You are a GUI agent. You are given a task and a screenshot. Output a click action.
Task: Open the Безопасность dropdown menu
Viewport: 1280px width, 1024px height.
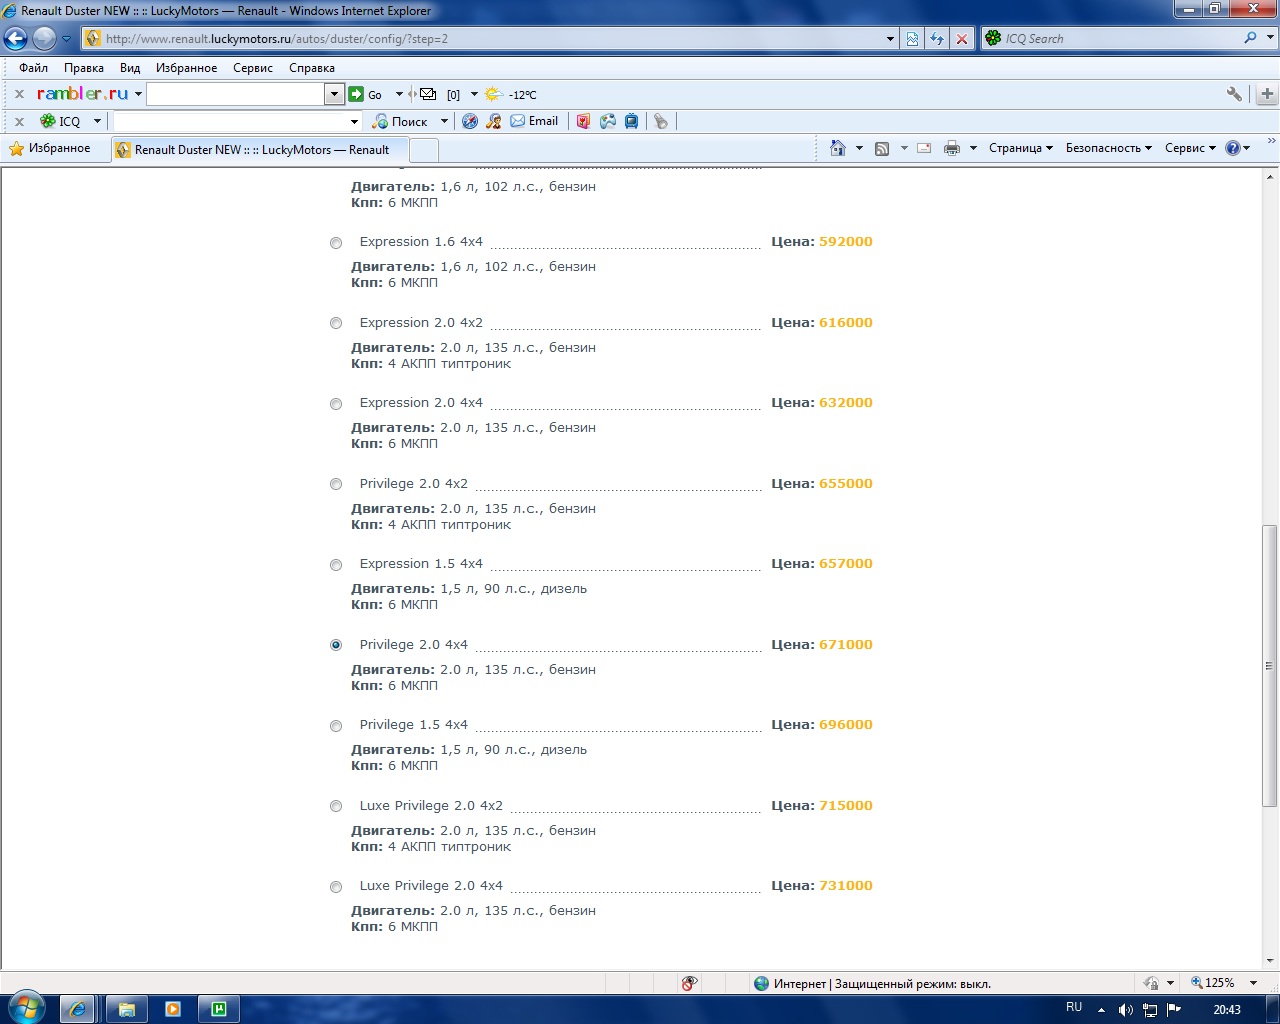click(x=1109, y=148)
